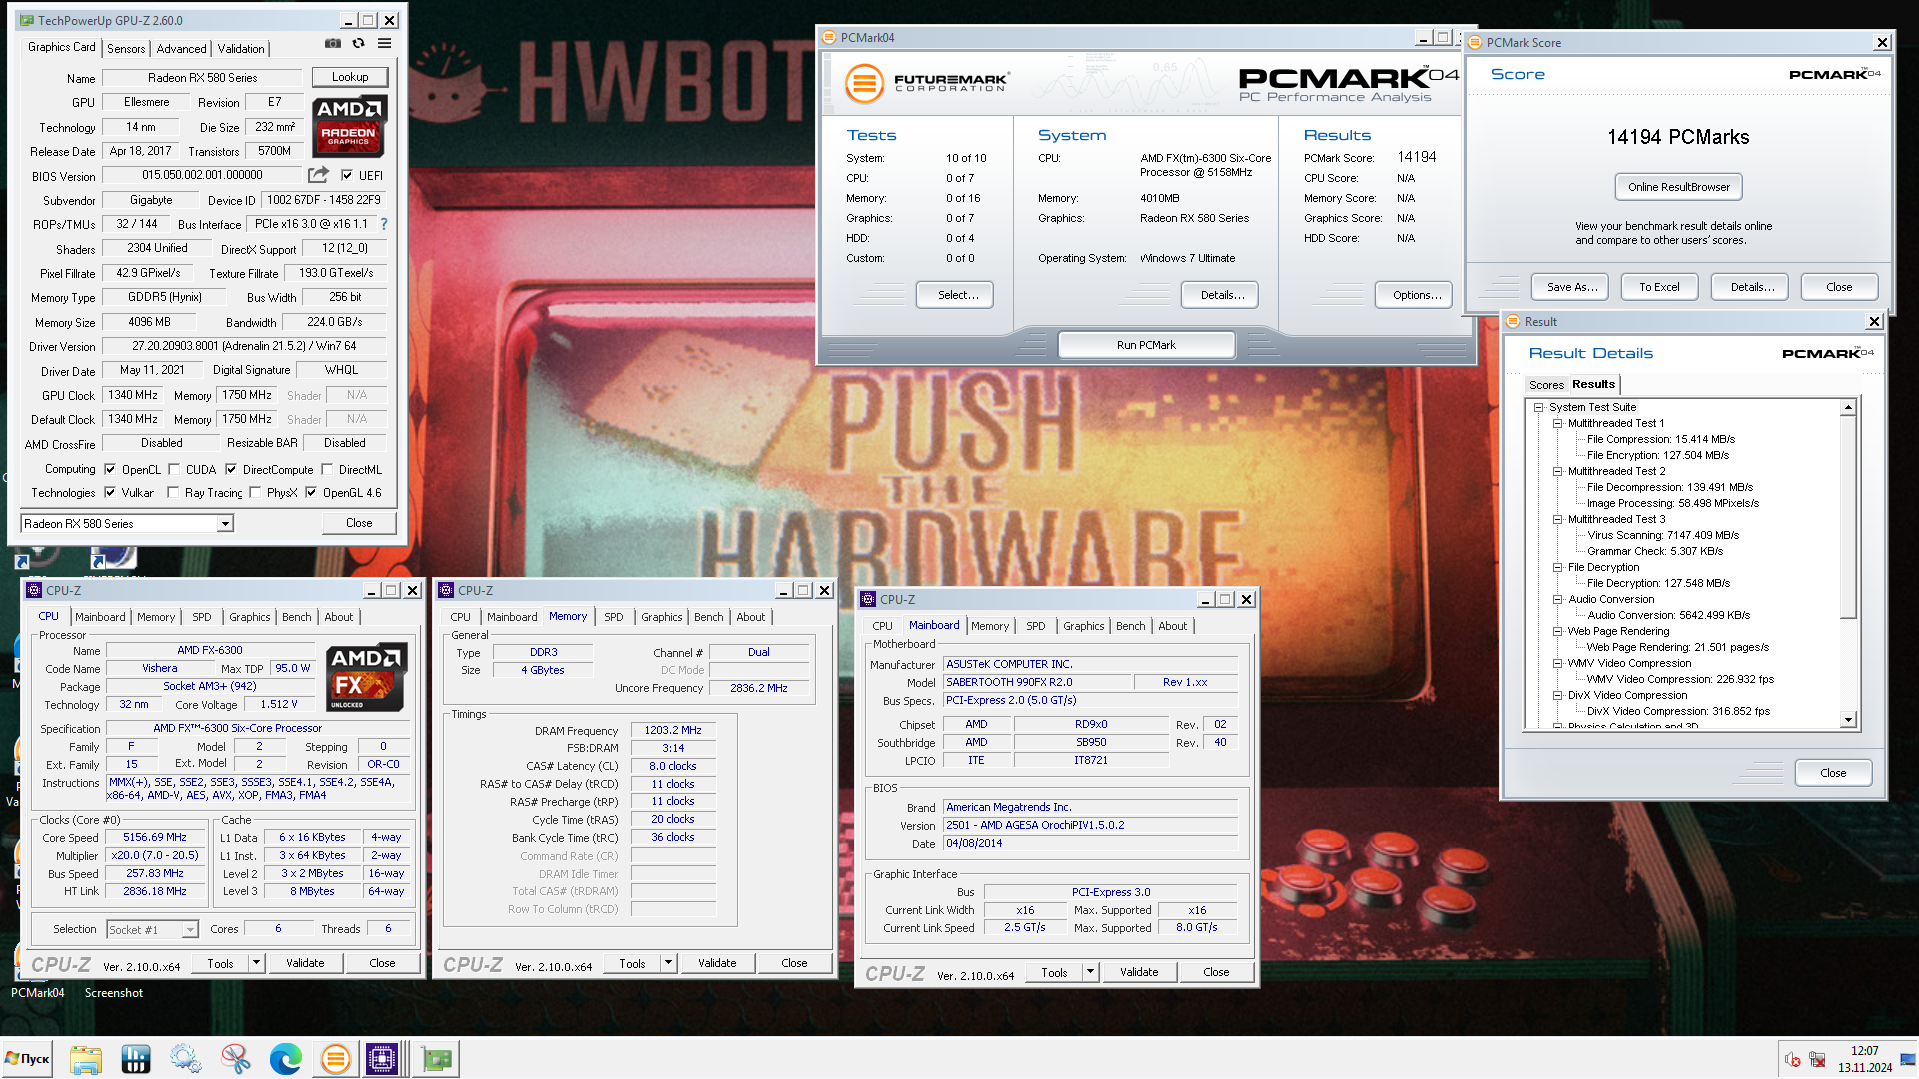Click the Futuremark orange logo in PCMark04

(865, 83)
